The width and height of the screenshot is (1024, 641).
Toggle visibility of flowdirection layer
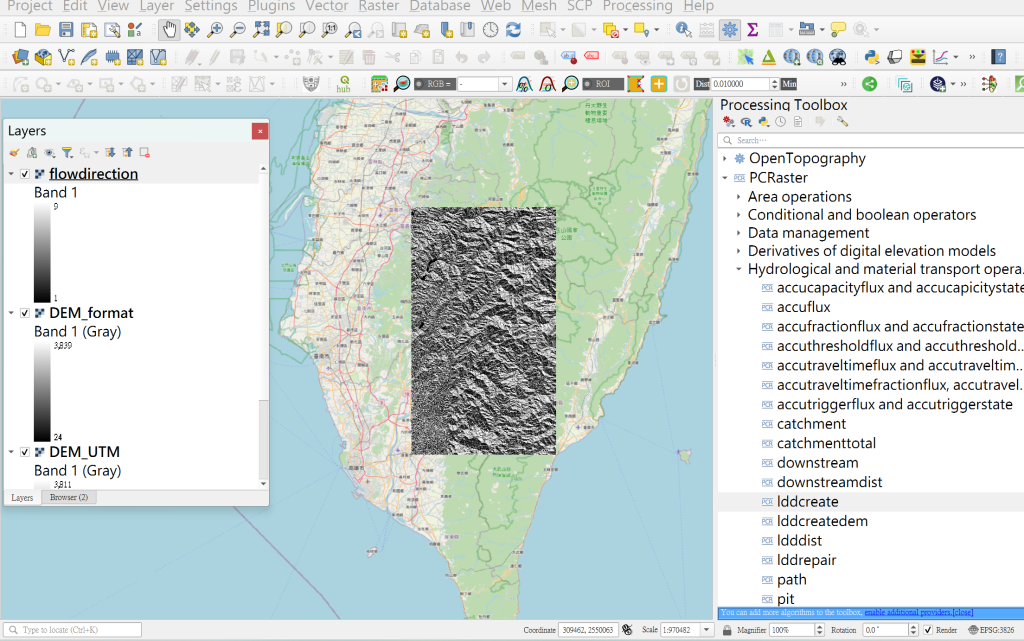(25, 174)
